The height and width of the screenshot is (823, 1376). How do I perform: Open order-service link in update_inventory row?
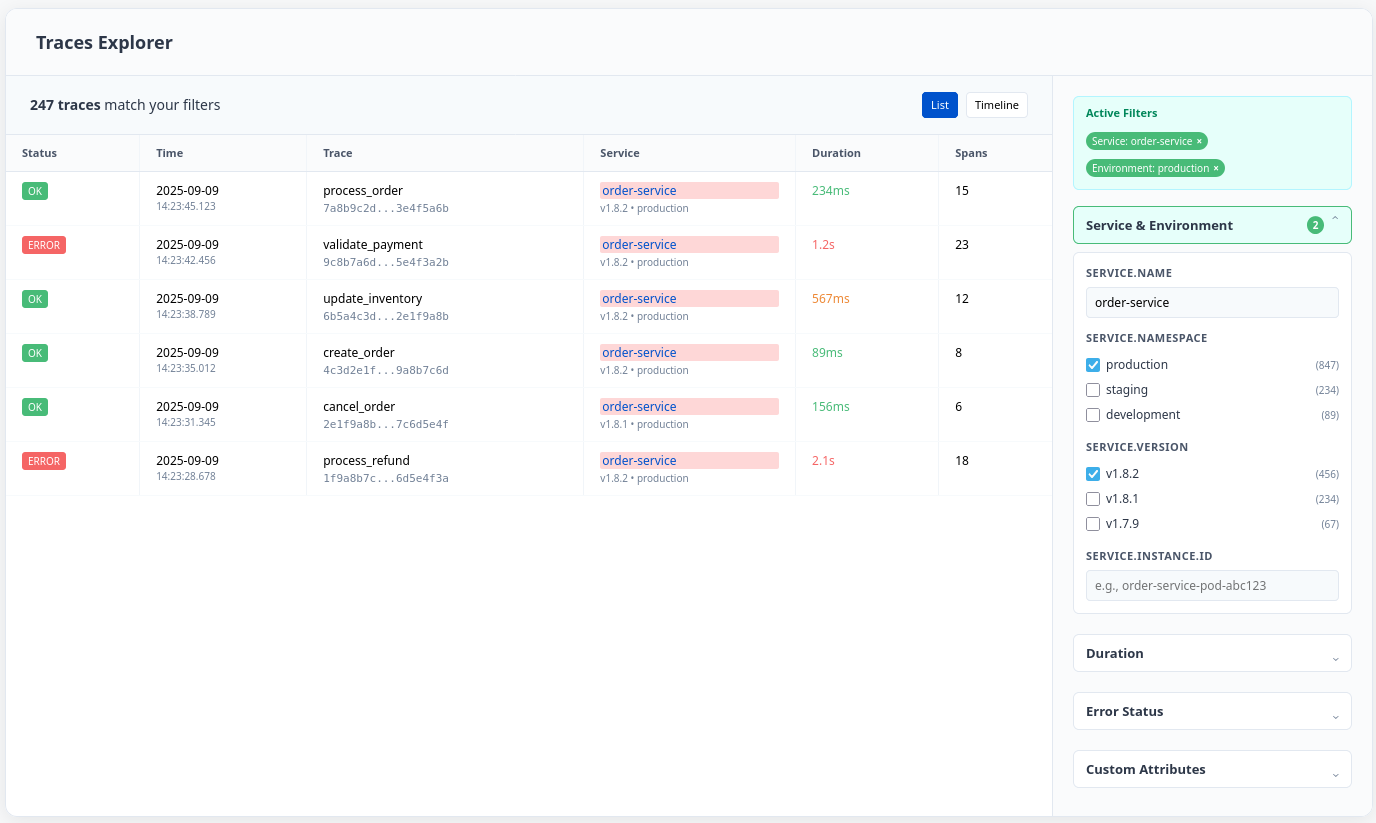tap(639, 299)
